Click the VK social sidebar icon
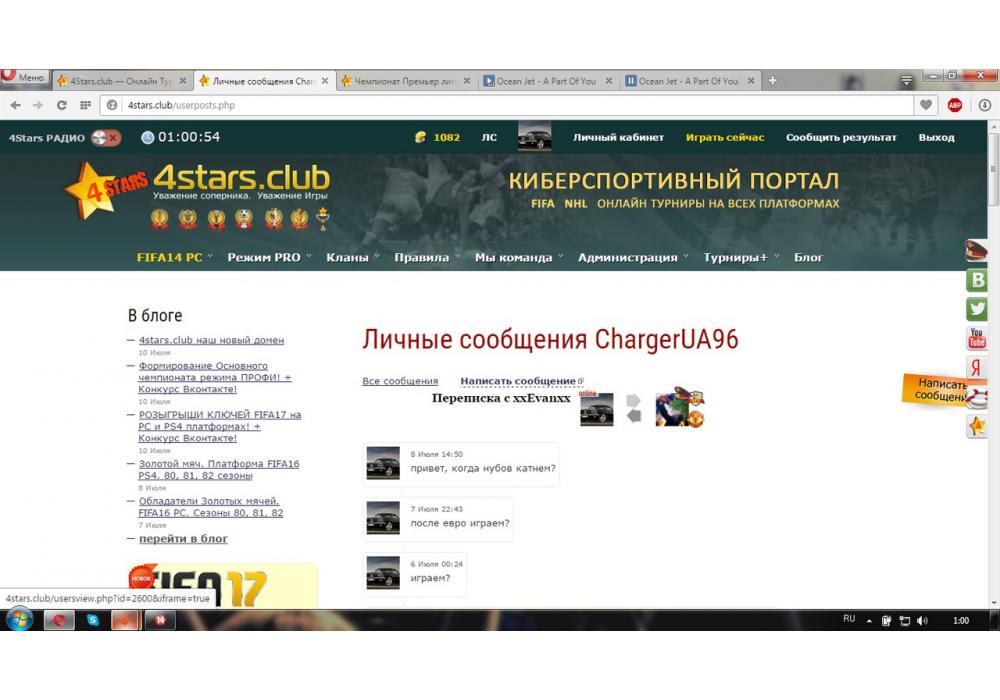Screen dimensions: 1000x700 tap(976, 281)
